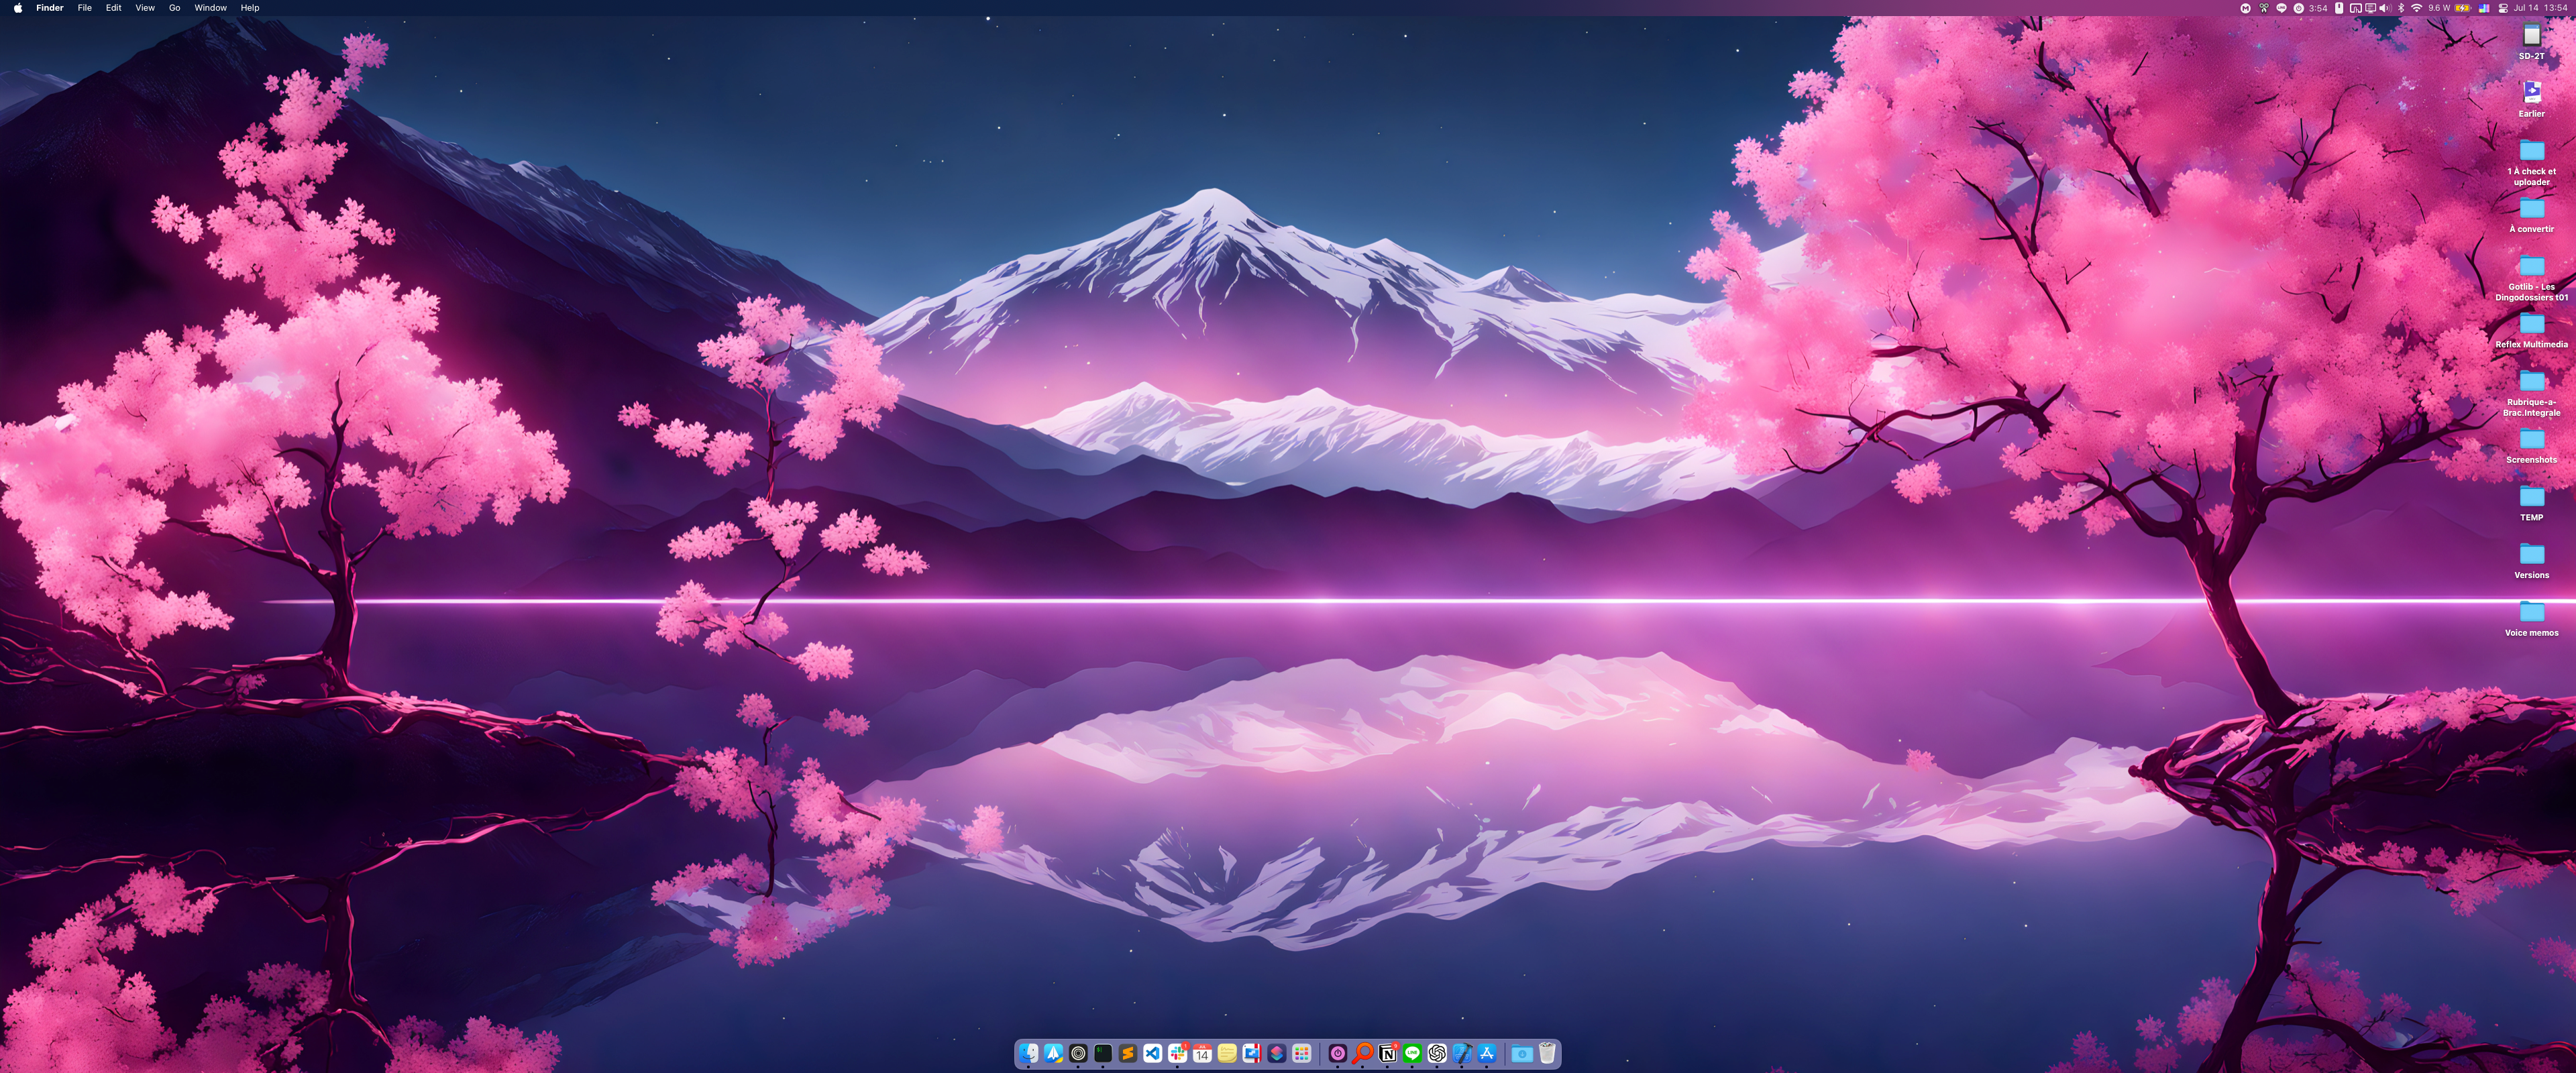The height and width of the screenshot is (1073, 2576).
Task: Open the Go menu
Action: tap(174, 8)
